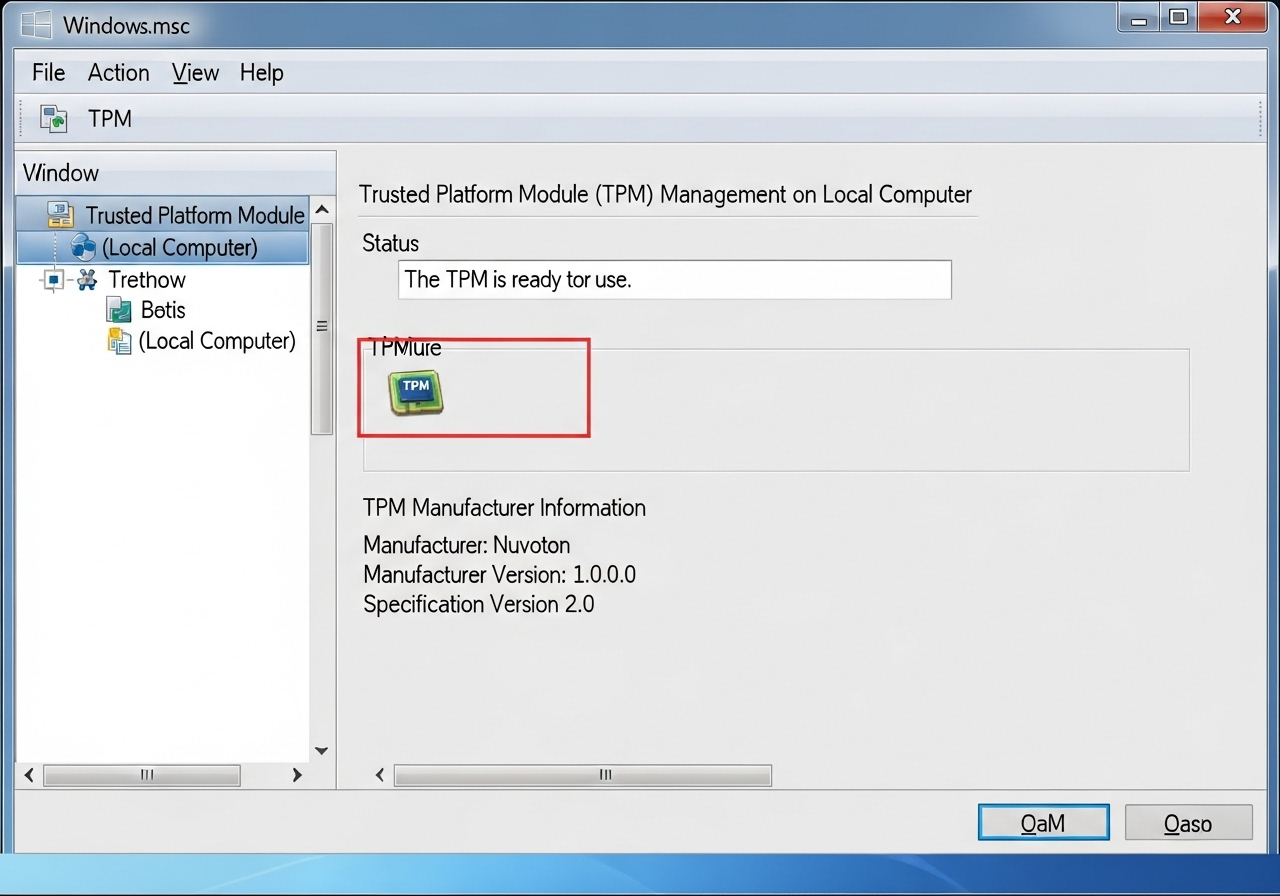Click the Trethow puzzle-piece icon

[x=86, y=280]
